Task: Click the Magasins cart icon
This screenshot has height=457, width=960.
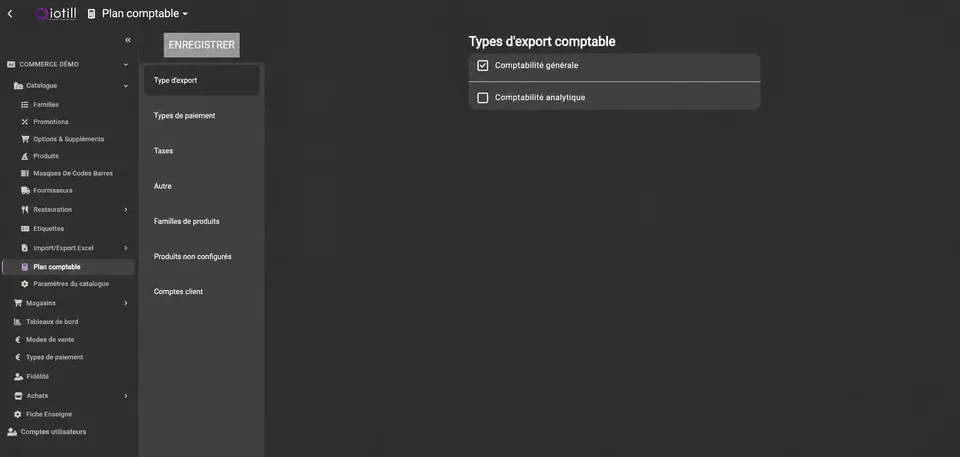Action: point(18,303)
